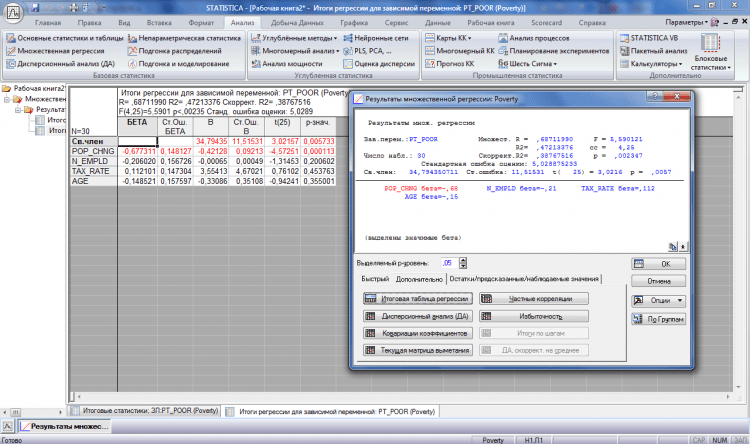This screenshot has height=444, width=750.
Task: Open Опции dropdown in regression dialog
Action: click(659, 301)
